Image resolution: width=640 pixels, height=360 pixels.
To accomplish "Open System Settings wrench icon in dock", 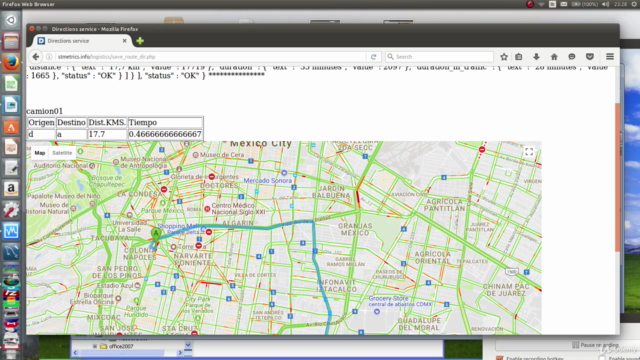I will (x=11, y=210).
